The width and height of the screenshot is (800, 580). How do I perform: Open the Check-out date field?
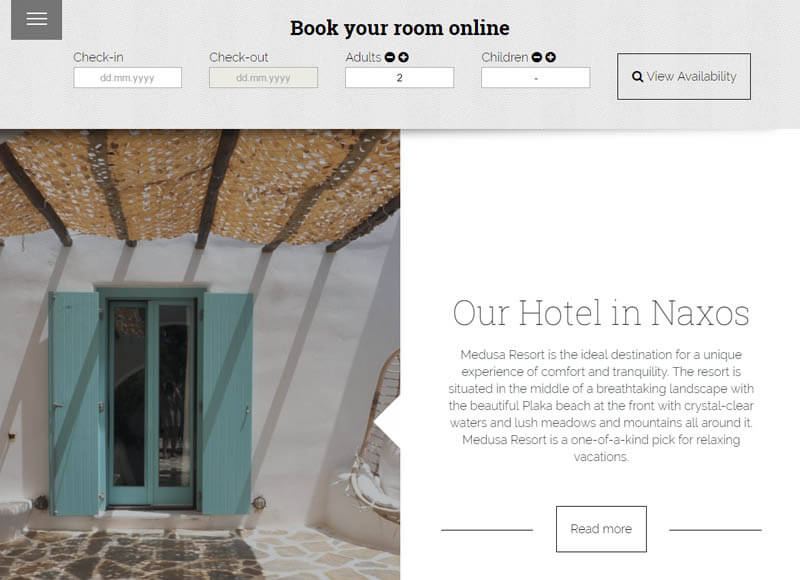[263, 78]
